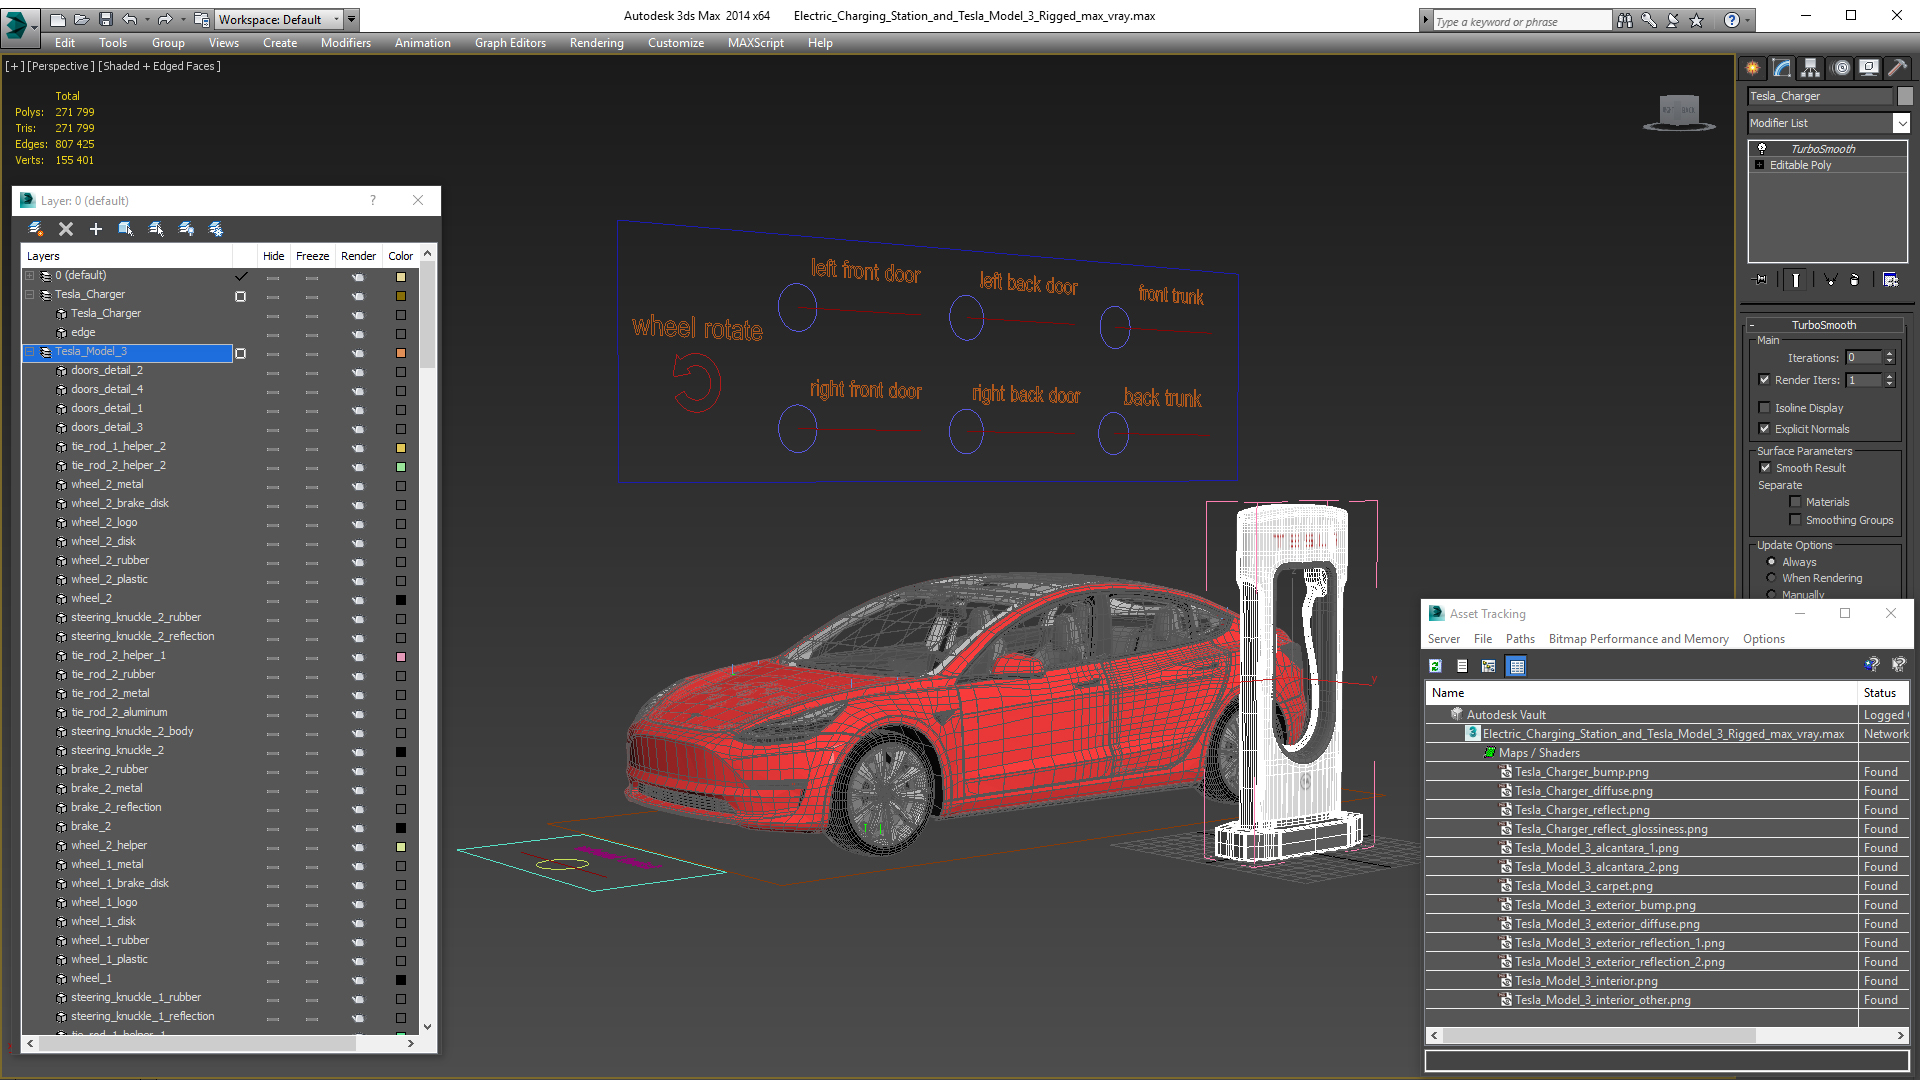The height and width of the screenshot is (1080, 1920).
Task: Click the keyword search input field
Action: point(1521,21)
